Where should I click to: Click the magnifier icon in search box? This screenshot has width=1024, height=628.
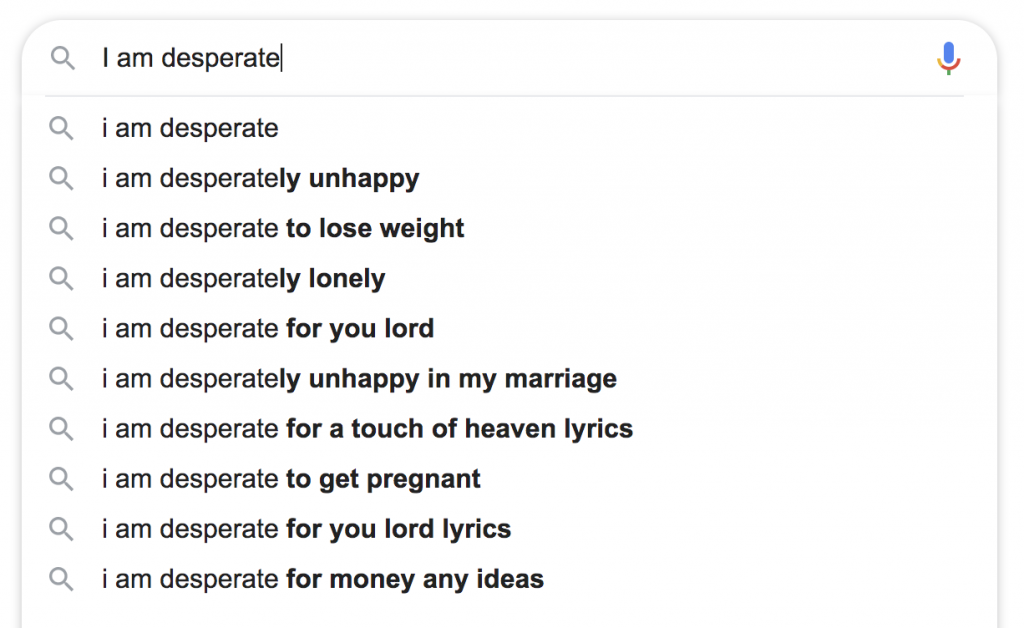pyautogui.click(x=62, y=58)
